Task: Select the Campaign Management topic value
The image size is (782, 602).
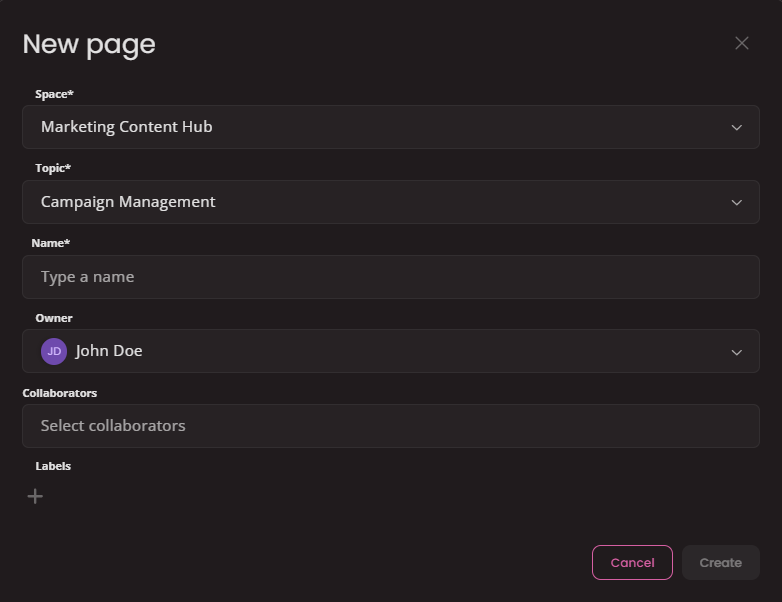Action: (128, 202)
